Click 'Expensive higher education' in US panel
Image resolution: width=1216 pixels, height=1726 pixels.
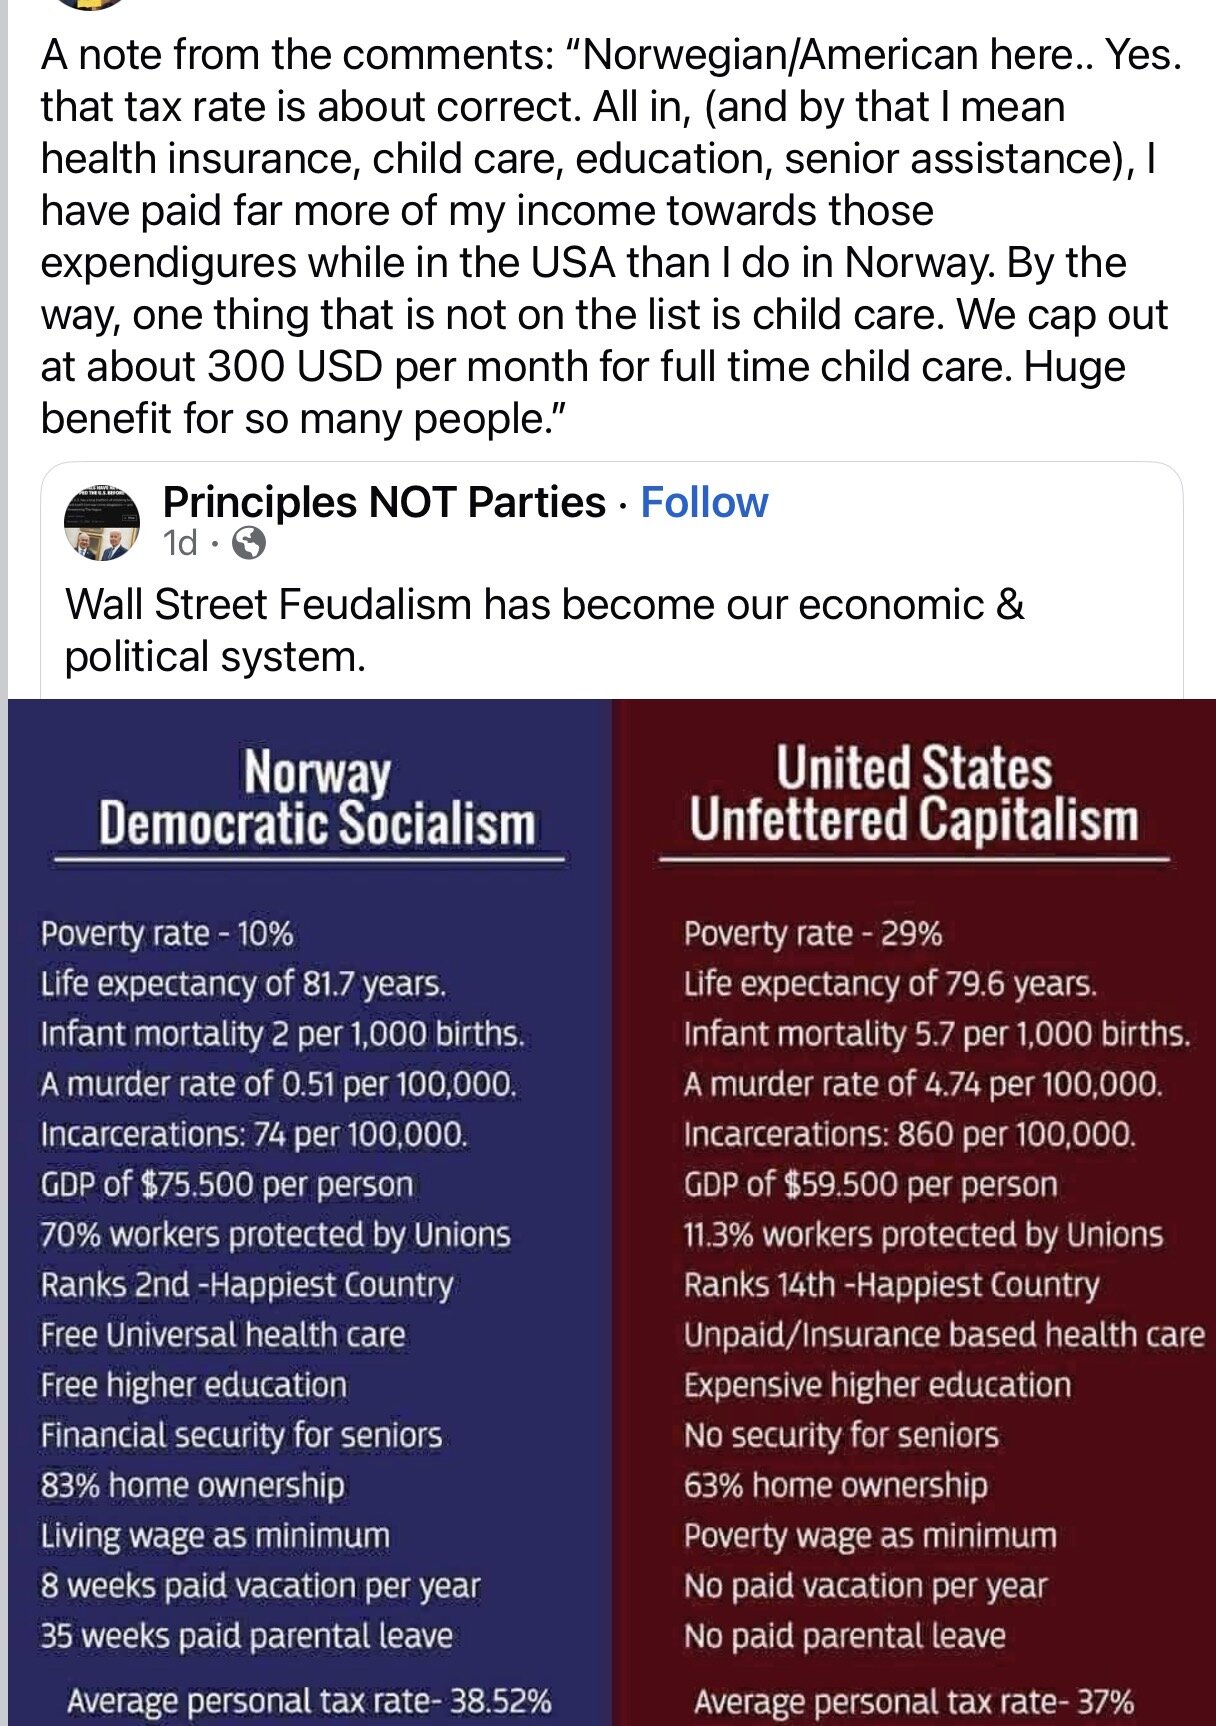877,1385
